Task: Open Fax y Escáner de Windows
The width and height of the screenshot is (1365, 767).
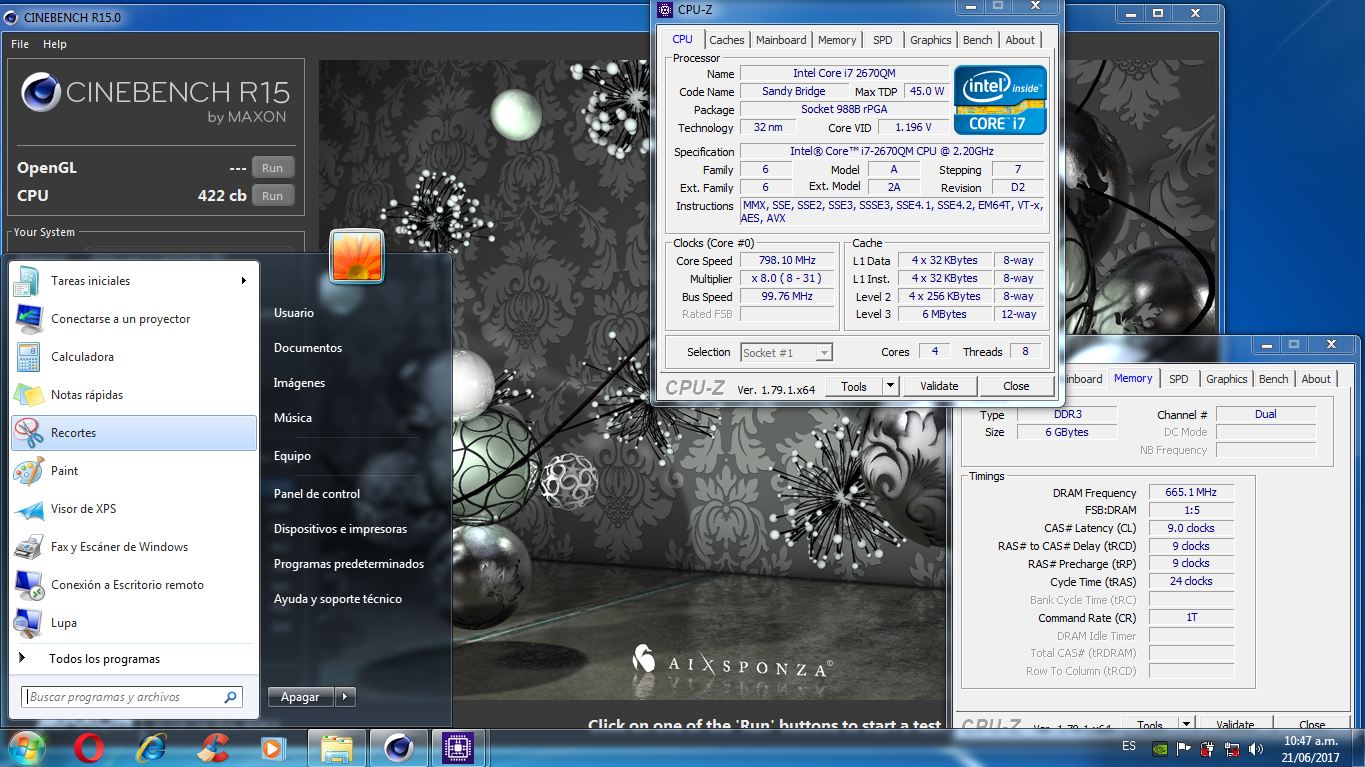Action: pyautogui.click(x=134, y=547)
